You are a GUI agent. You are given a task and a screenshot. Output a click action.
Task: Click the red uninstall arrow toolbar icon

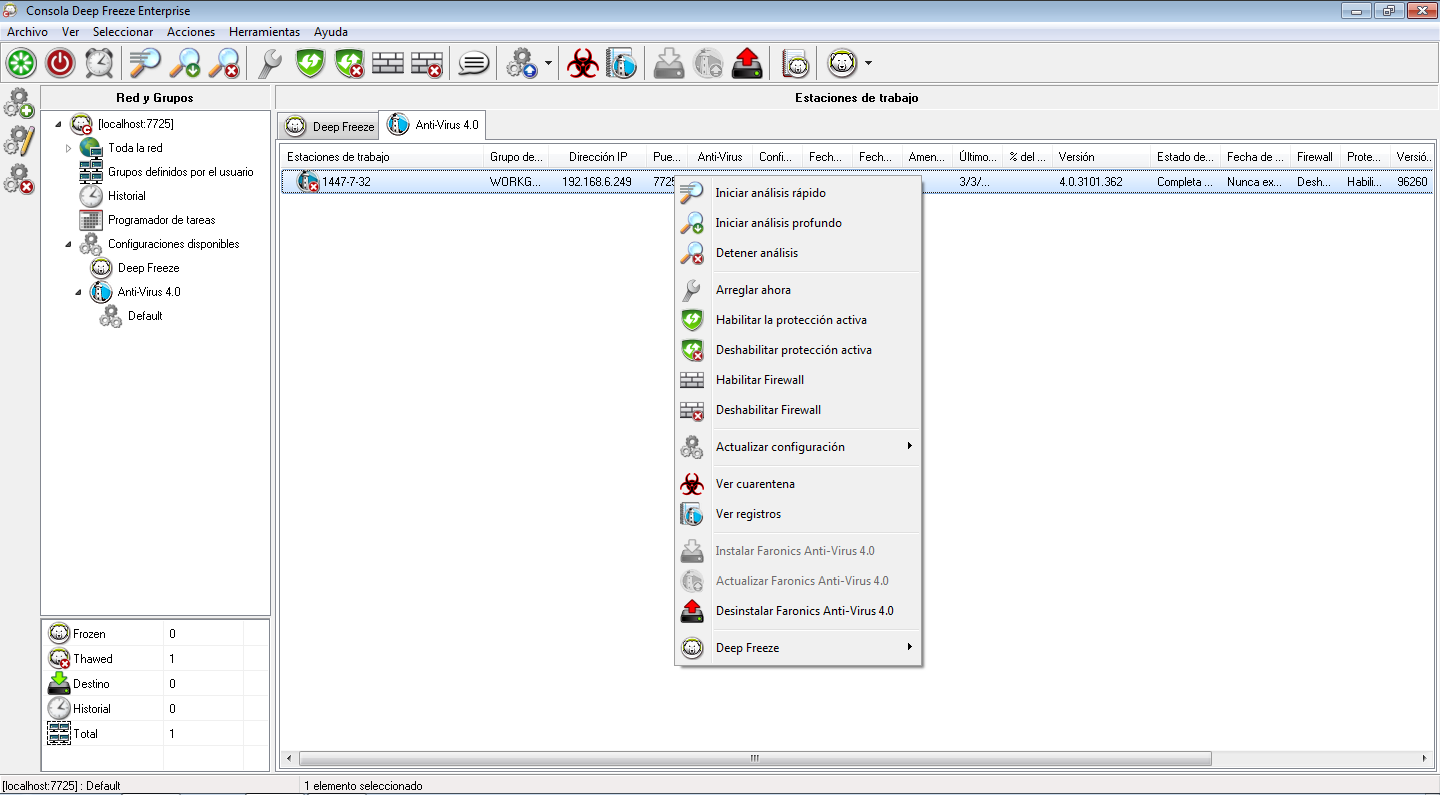pyautogui.click(x=747, y=64)
